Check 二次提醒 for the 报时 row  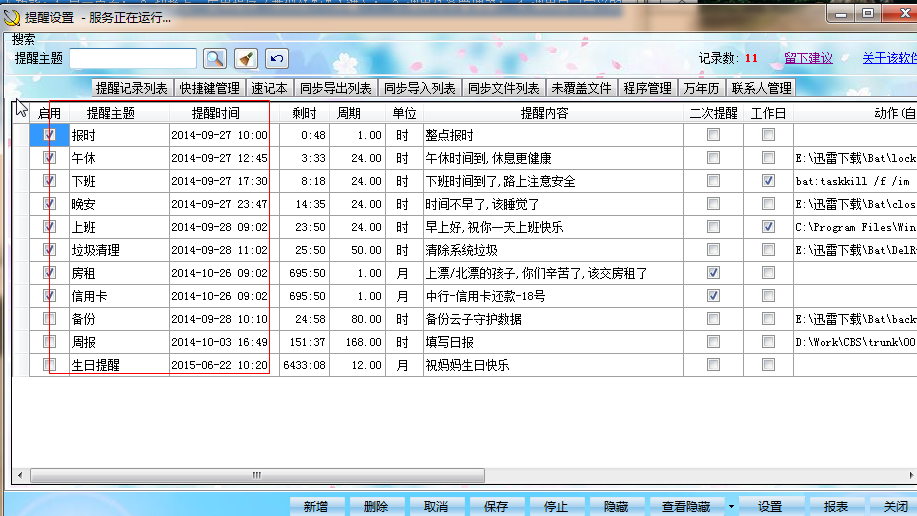coord(713,135)
